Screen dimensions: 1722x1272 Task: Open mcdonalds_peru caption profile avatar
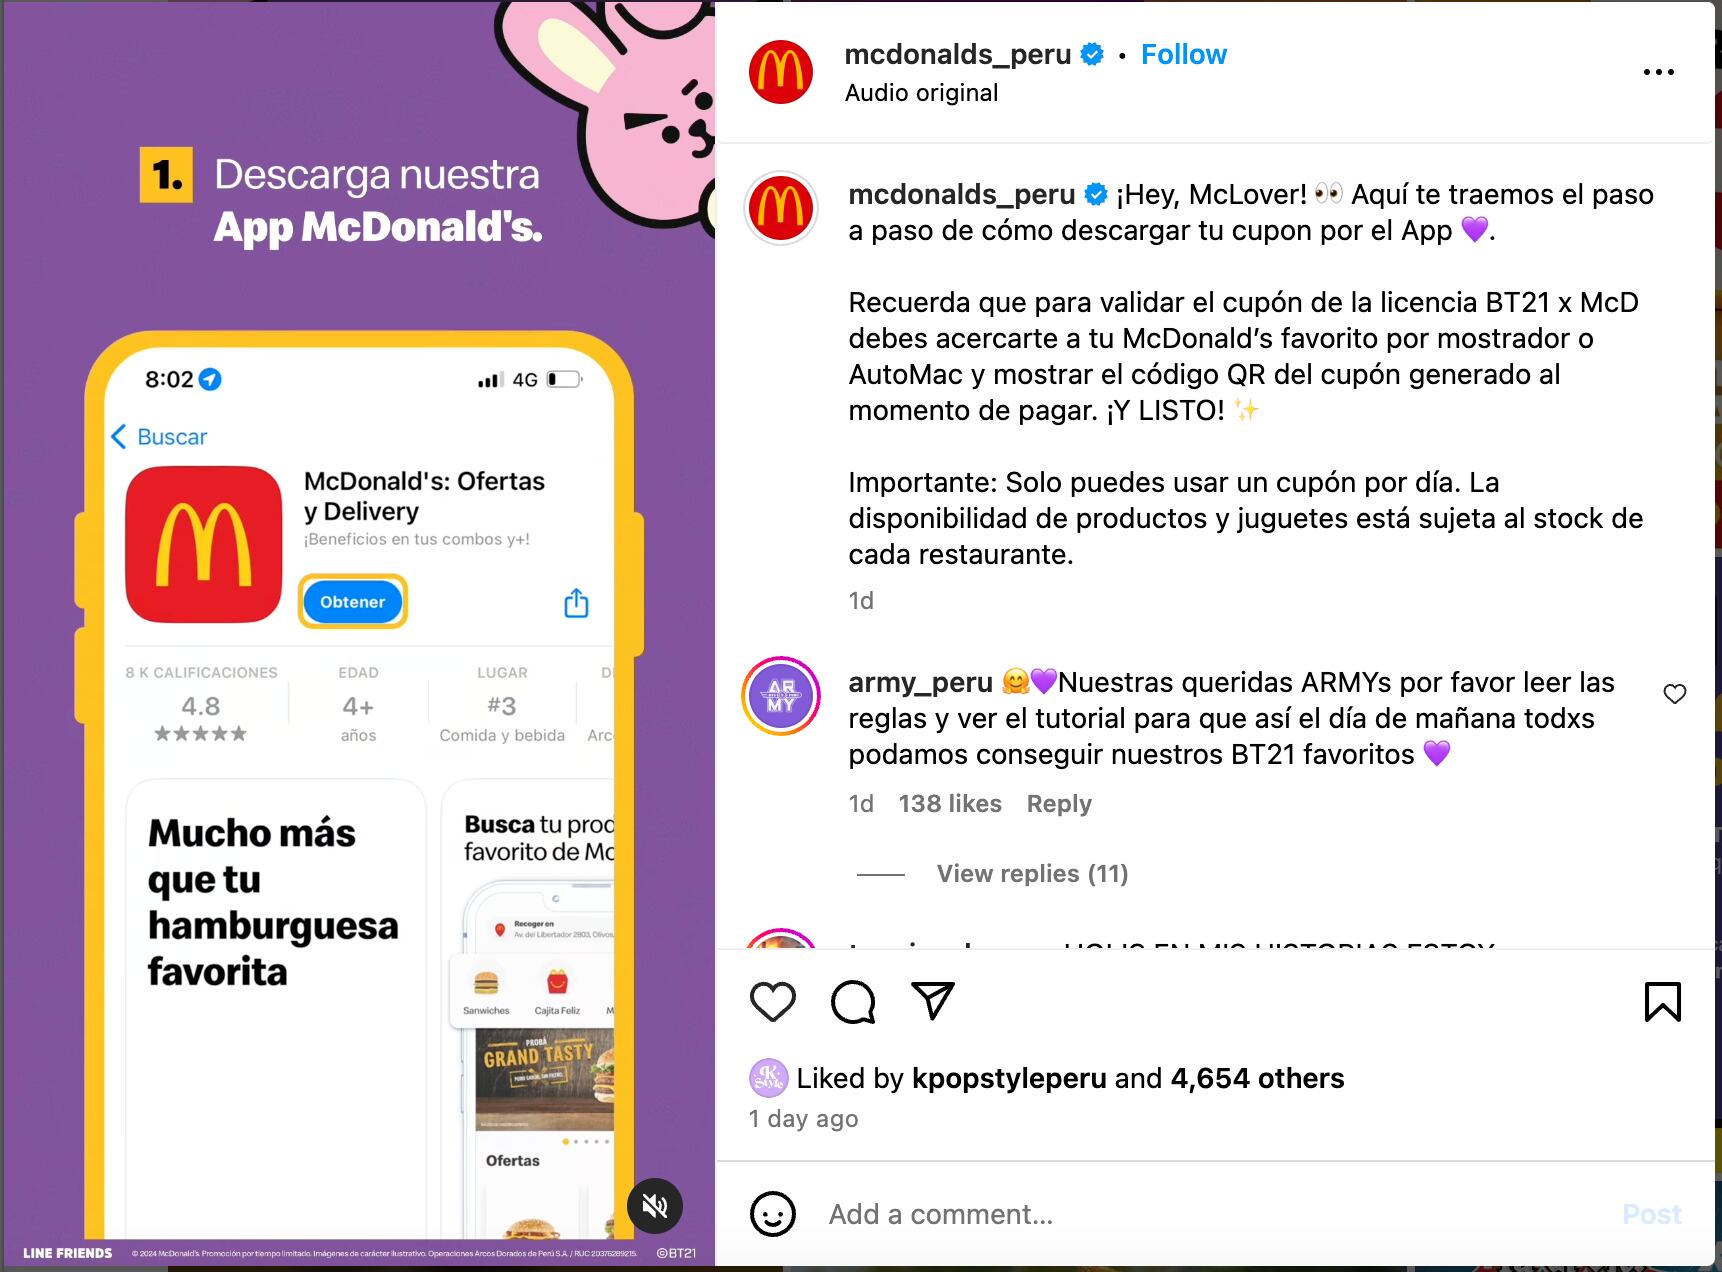click(781, 208)
